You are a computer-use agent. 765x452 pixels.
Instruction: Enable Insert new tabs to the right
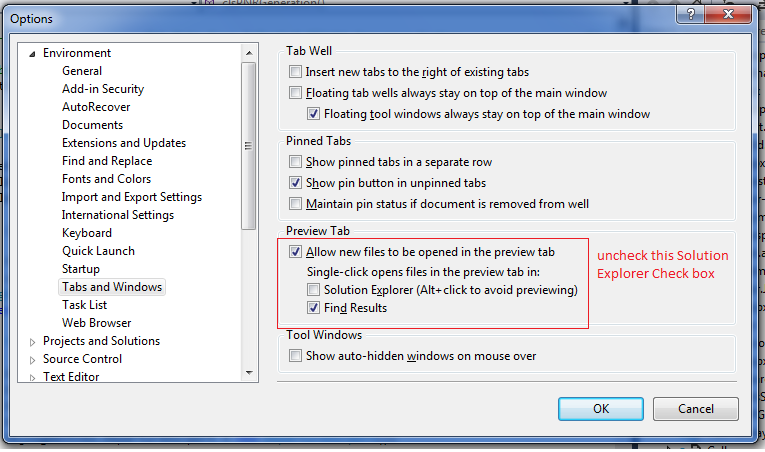pos(295,72)
